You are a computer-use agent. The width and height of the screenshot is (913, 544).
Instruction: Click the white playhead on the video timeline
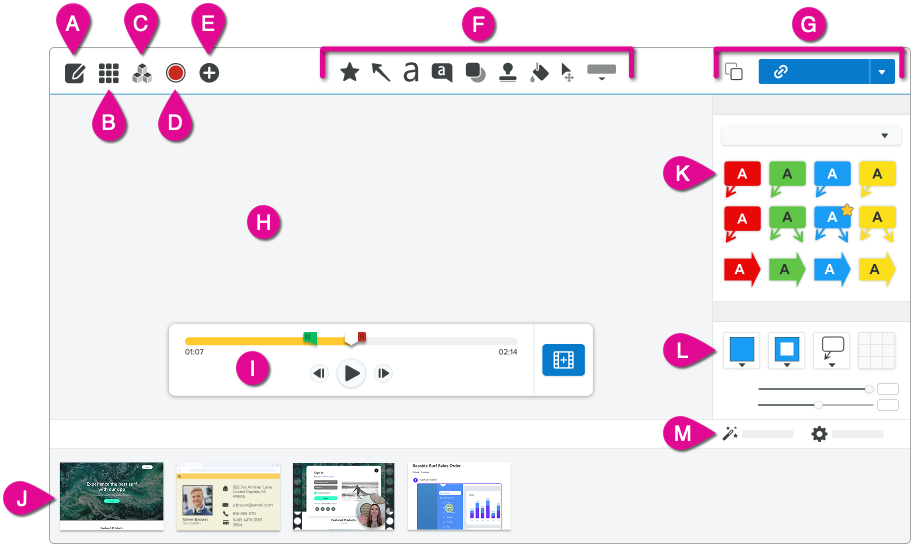click(x=351, y=340)
